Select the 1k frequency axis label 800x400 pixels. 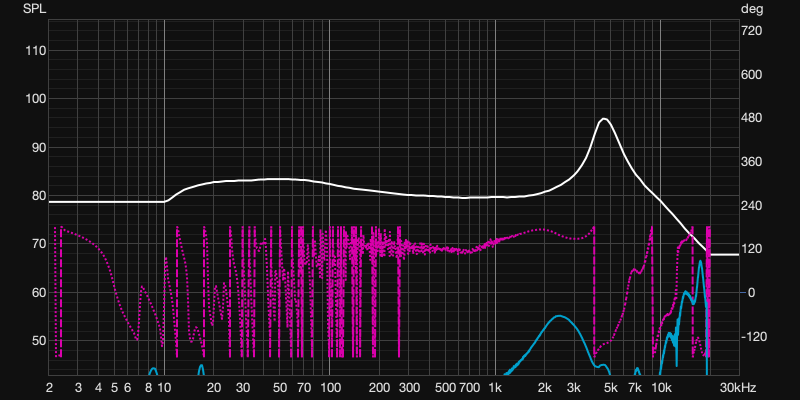(x=495, y=387)
